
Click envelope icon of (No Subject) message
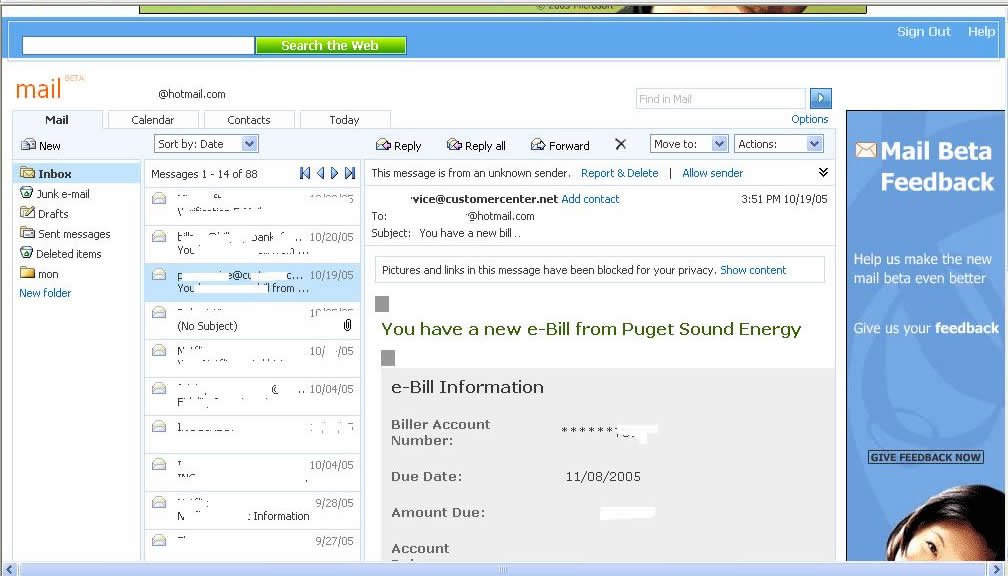coord(159,312)
